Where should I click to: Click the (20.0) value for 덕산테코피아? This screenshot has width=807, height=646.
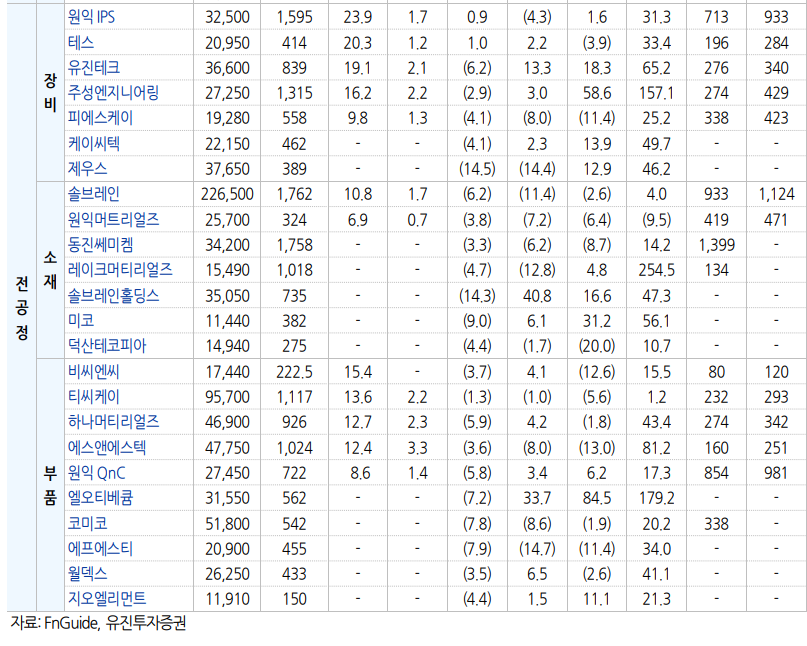pos(597,346)
